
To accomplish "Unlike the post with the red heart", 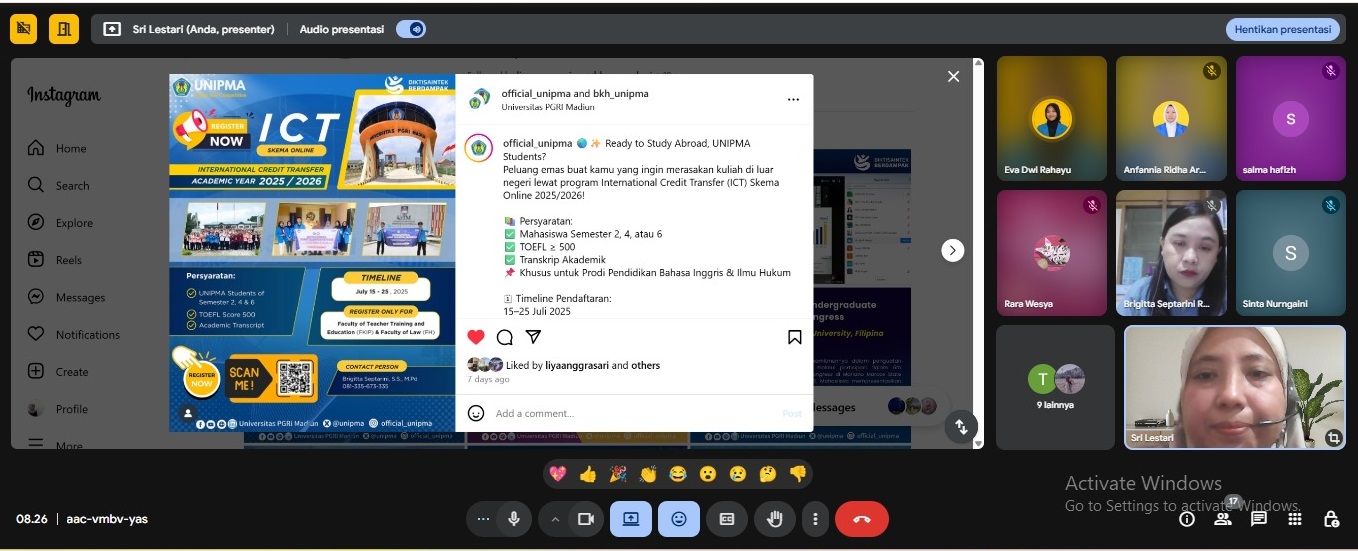I will pyautogui.click(x=476, y=337).
